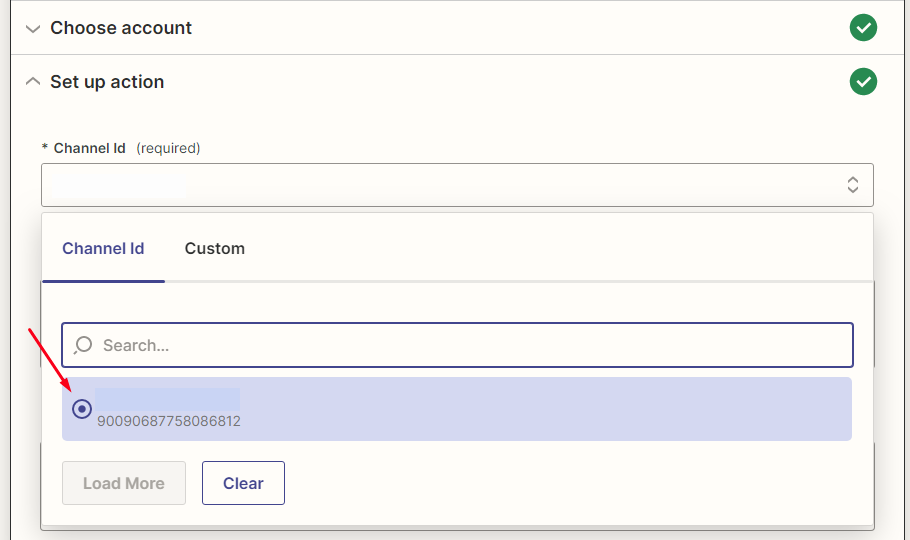Switch to the Custom tab
The height and width of the screenshot is (540, 910).
coord(214,248)
